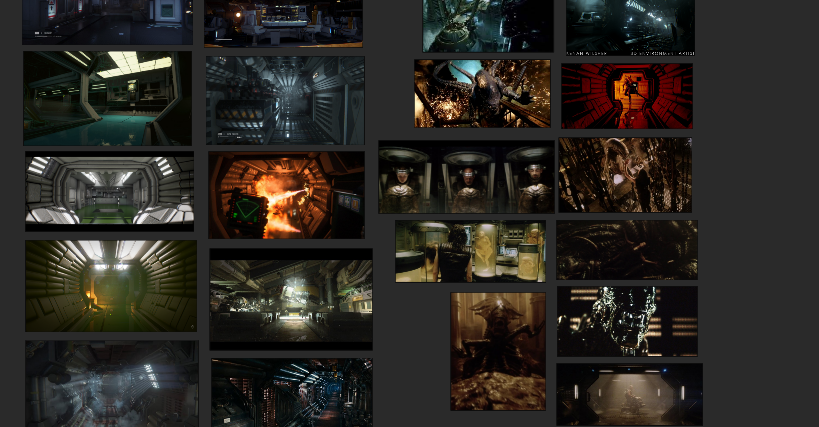The image size is (819, 427).
Task: Select the three cryo pods image
Action: point(466,177)
